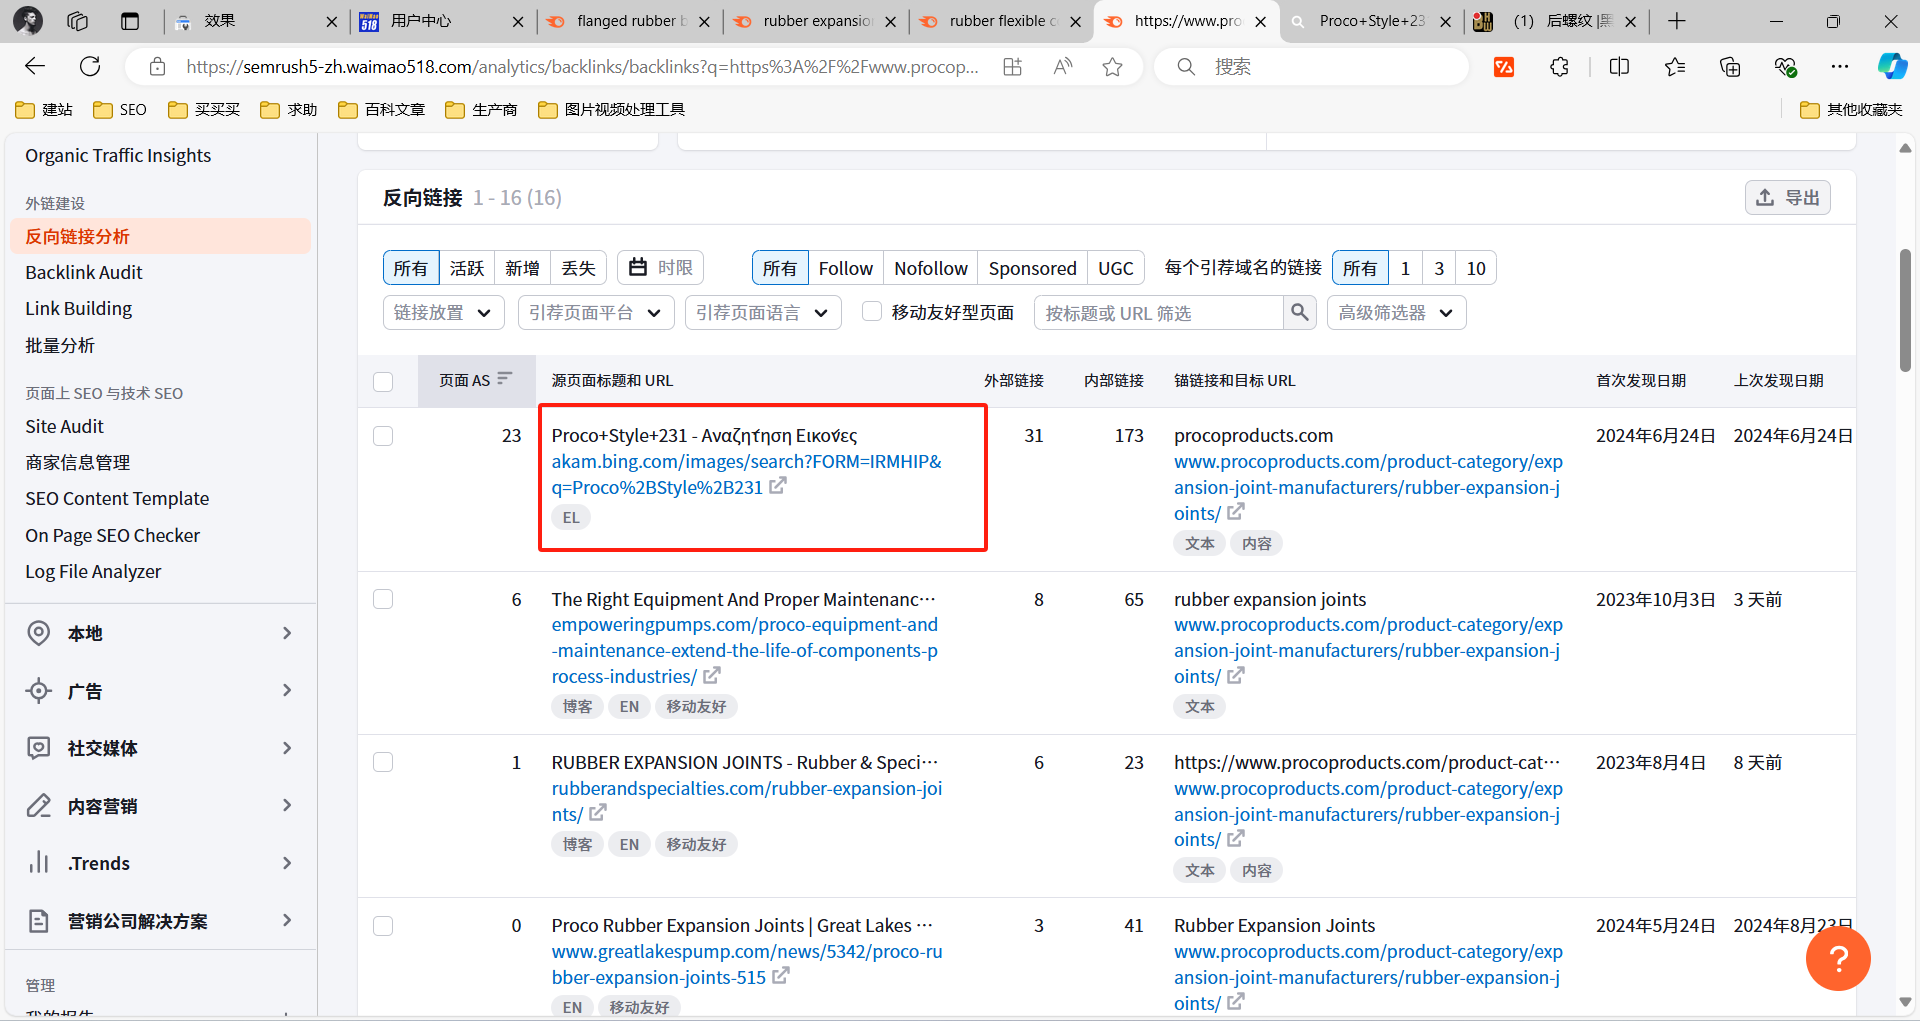Go back to previous page
The height and width of the screenshot is (1021, 1920).
tap(35, 67)
